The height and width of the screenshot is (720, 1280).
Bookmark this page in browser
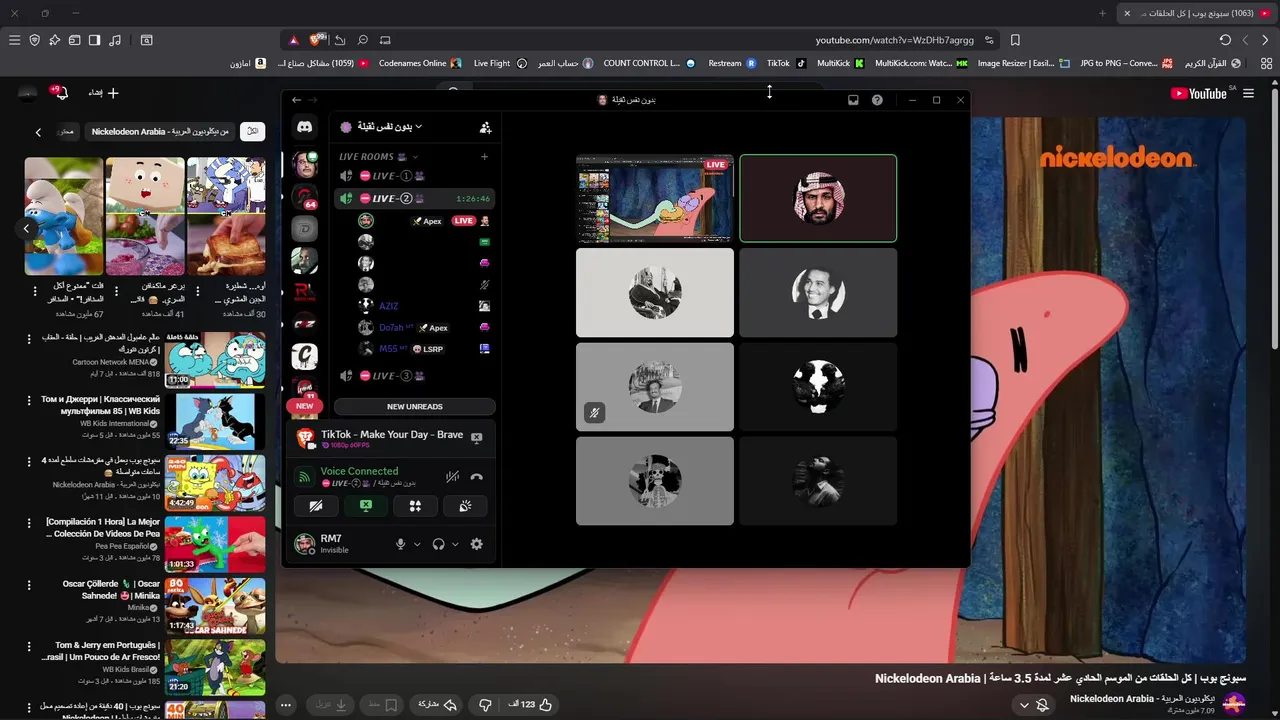1015,40
